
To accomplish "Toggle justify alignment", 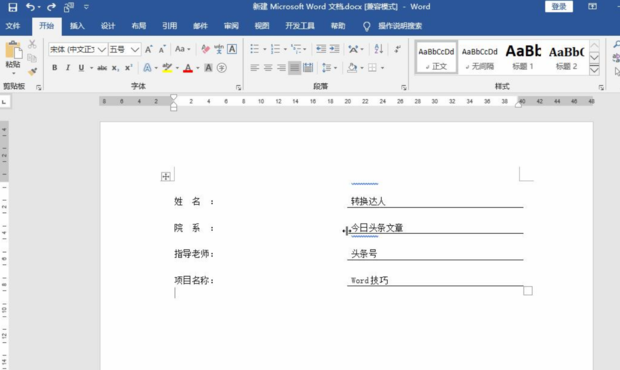I will [295, 68].
